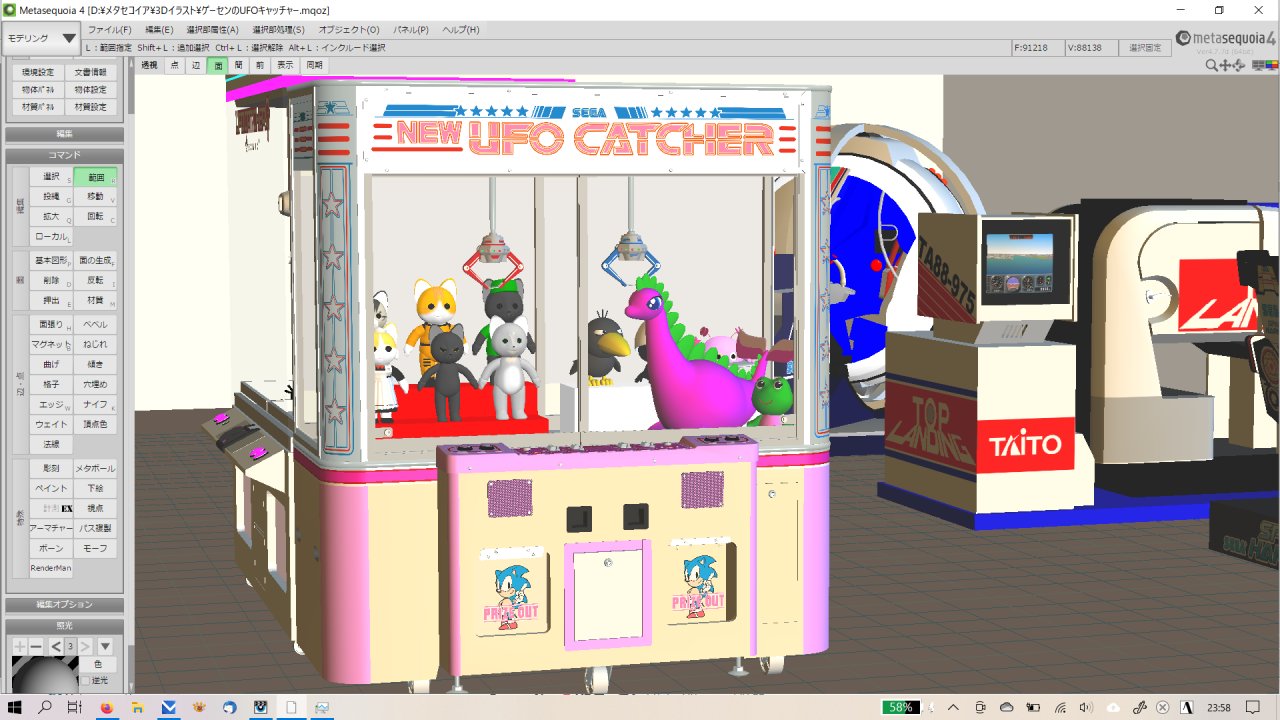Select the ボーン bone command
This screenshot has height=720, width=1280.
coord(51,549)
